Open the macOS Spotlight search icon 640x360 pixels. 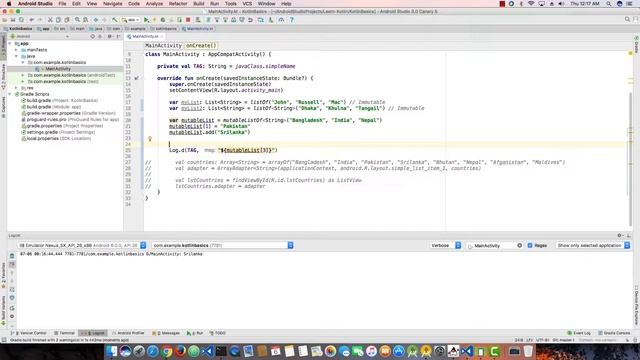click(x=609, y=4)
